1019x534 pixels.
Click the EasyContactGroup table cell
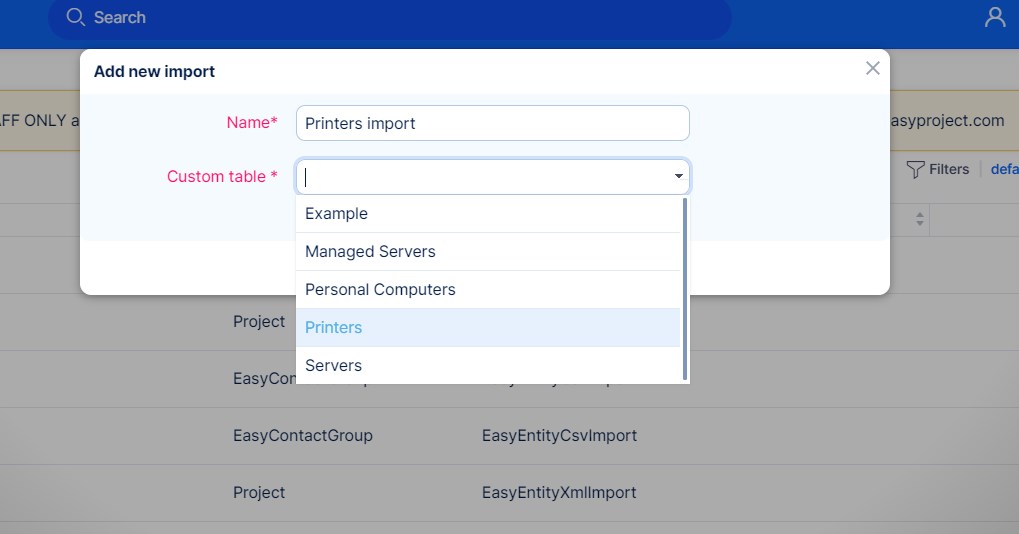(x=302, y=436)
